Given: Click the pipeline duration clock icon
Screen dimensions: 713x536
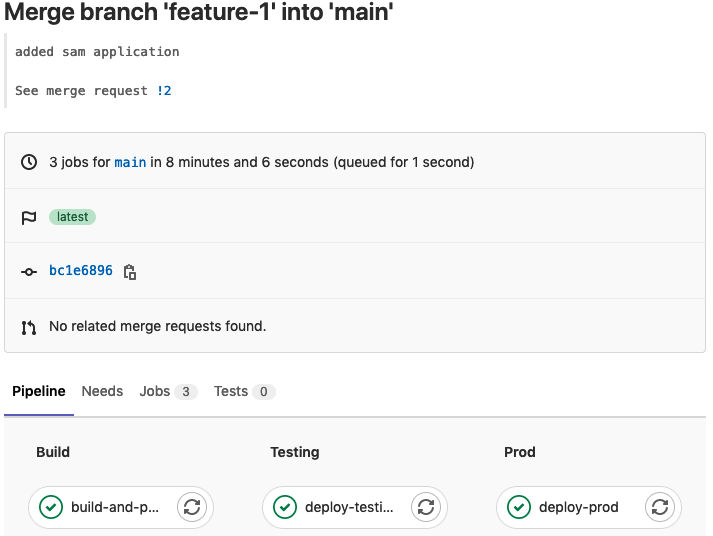Looking at the screenshot, I should coord(29,162).
